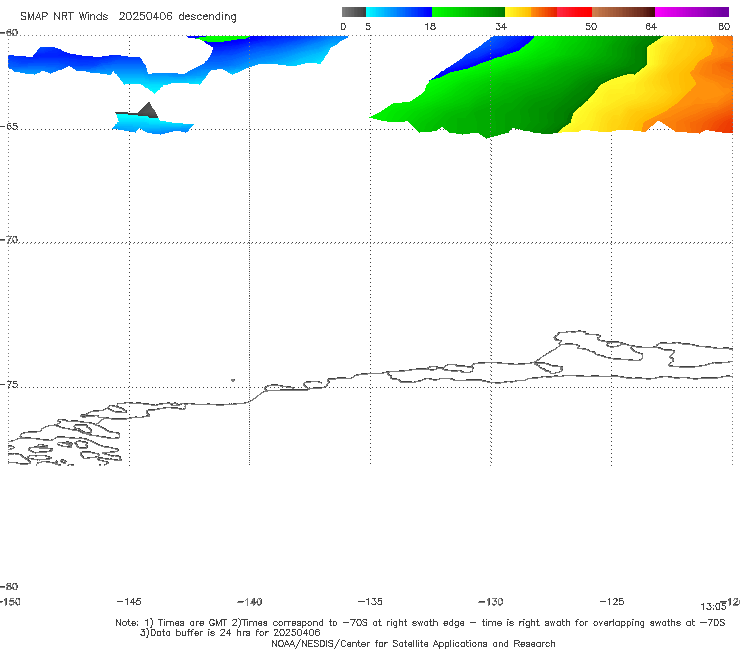Screen dimensions: 740x650
Task: Click the latitude label '-70'
Action: pos(9,240)
